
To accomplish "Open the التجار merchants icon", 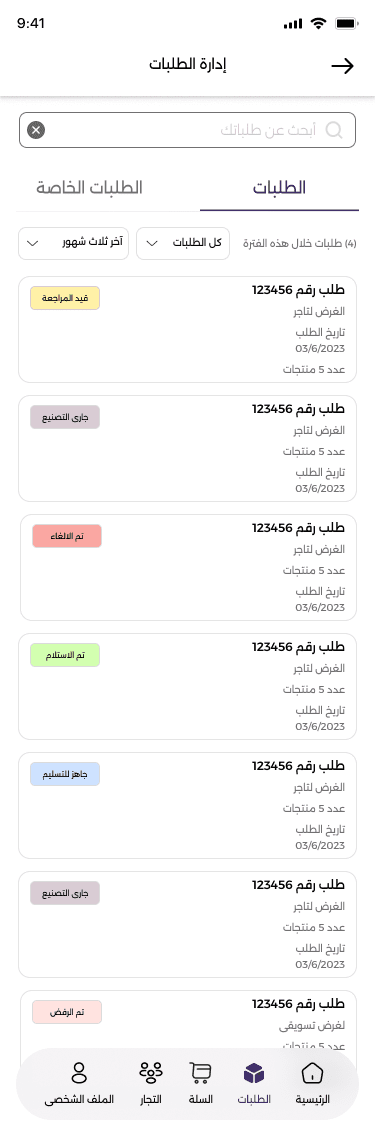I will 151,1072.
